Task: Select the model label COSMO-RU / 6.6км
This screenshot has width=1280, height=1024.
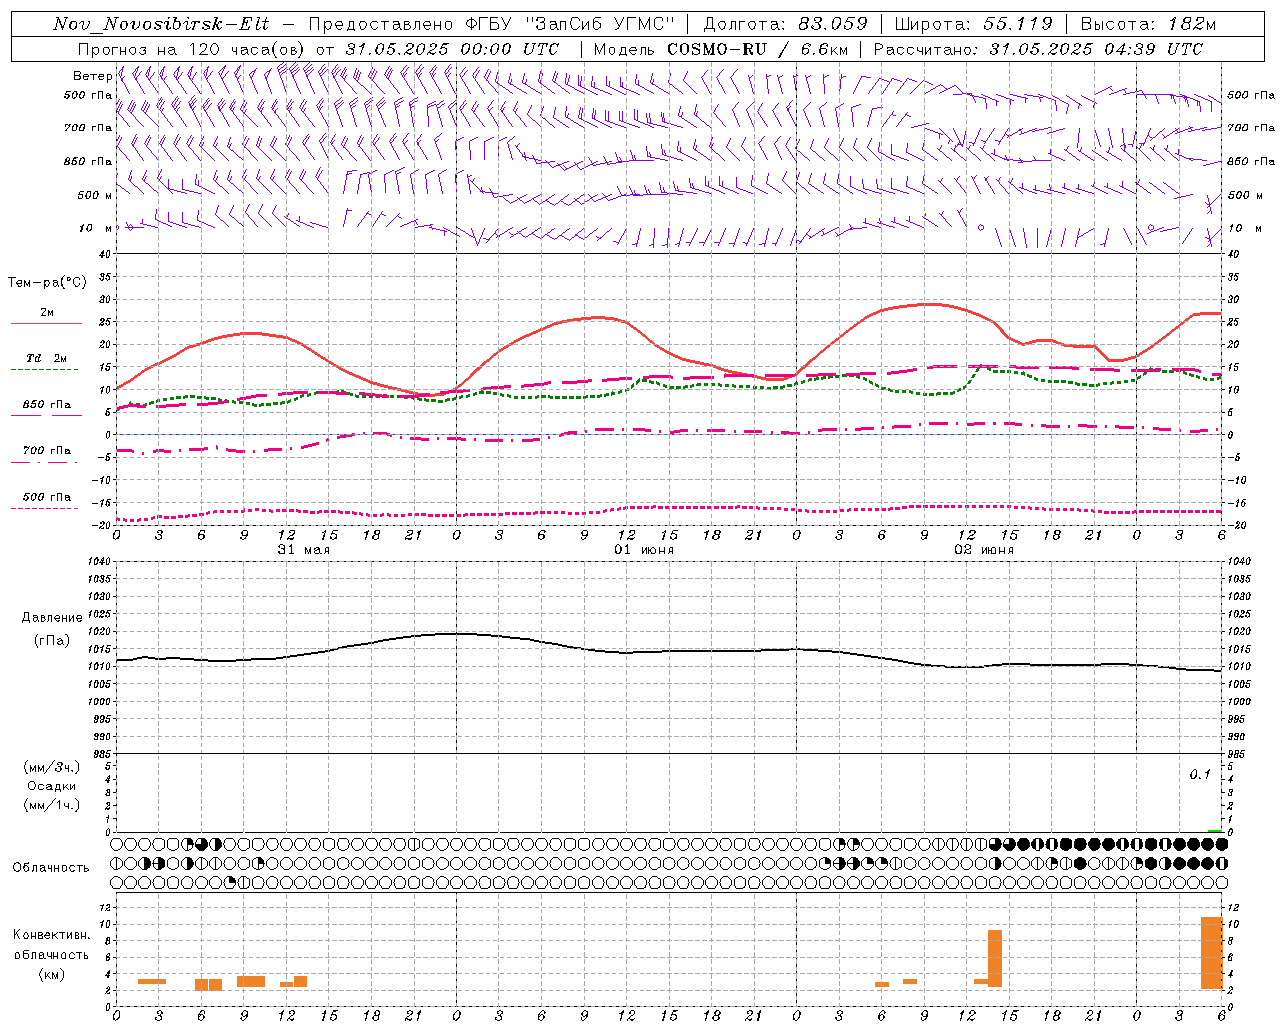Action: coord(758,49)
